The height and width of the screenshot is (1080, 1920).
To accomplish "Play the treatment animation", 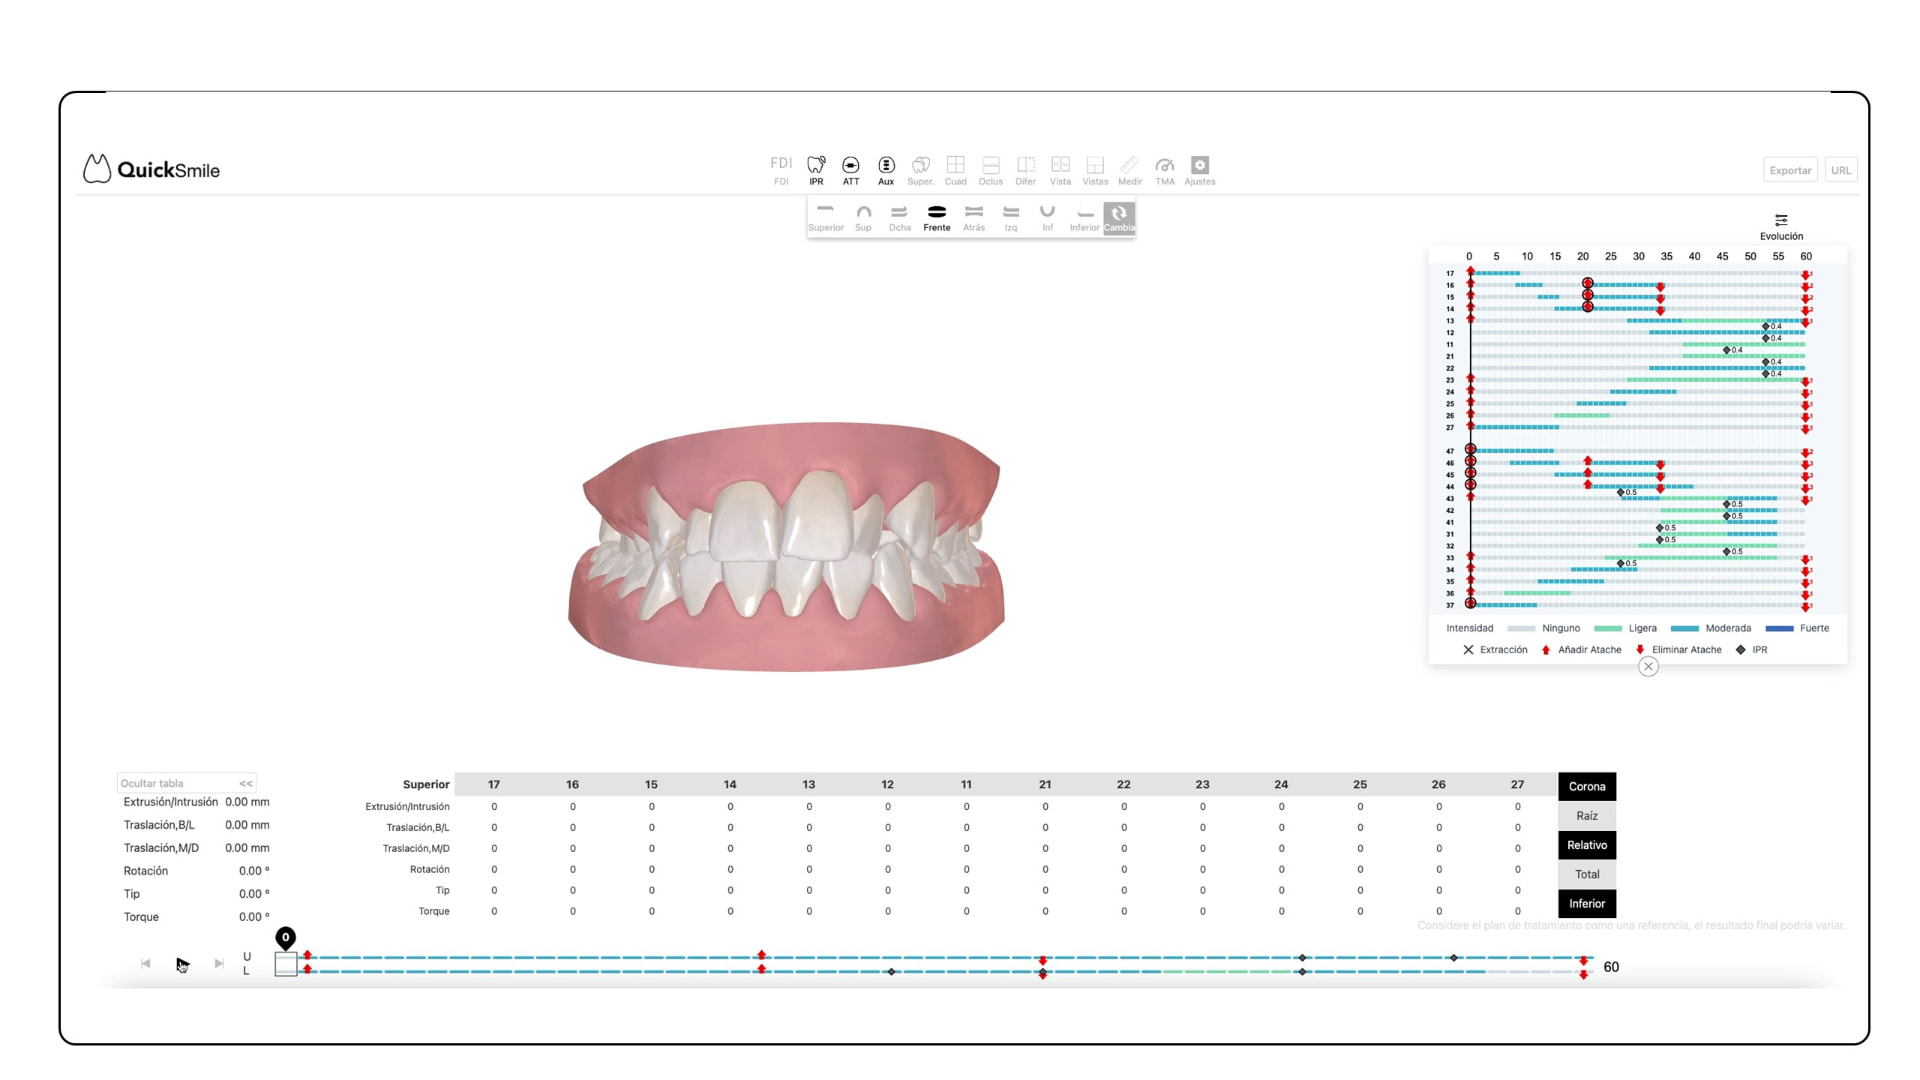I will pos(183,964).
